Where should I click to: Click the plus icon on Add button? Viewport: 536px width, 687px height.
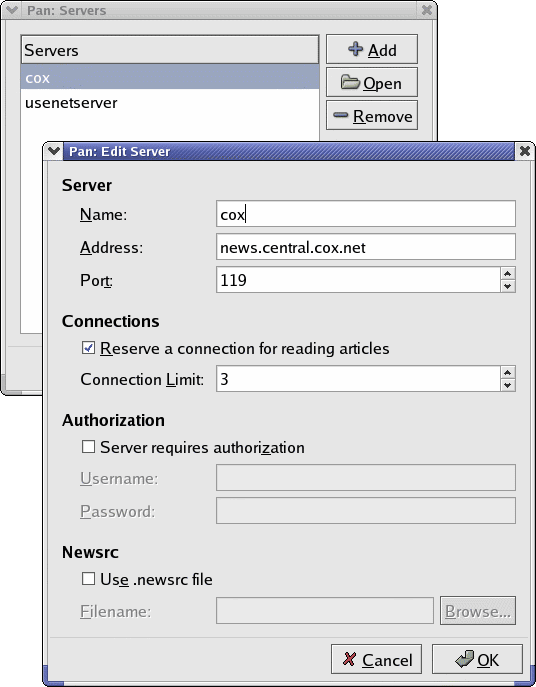(x=355, y=49)
